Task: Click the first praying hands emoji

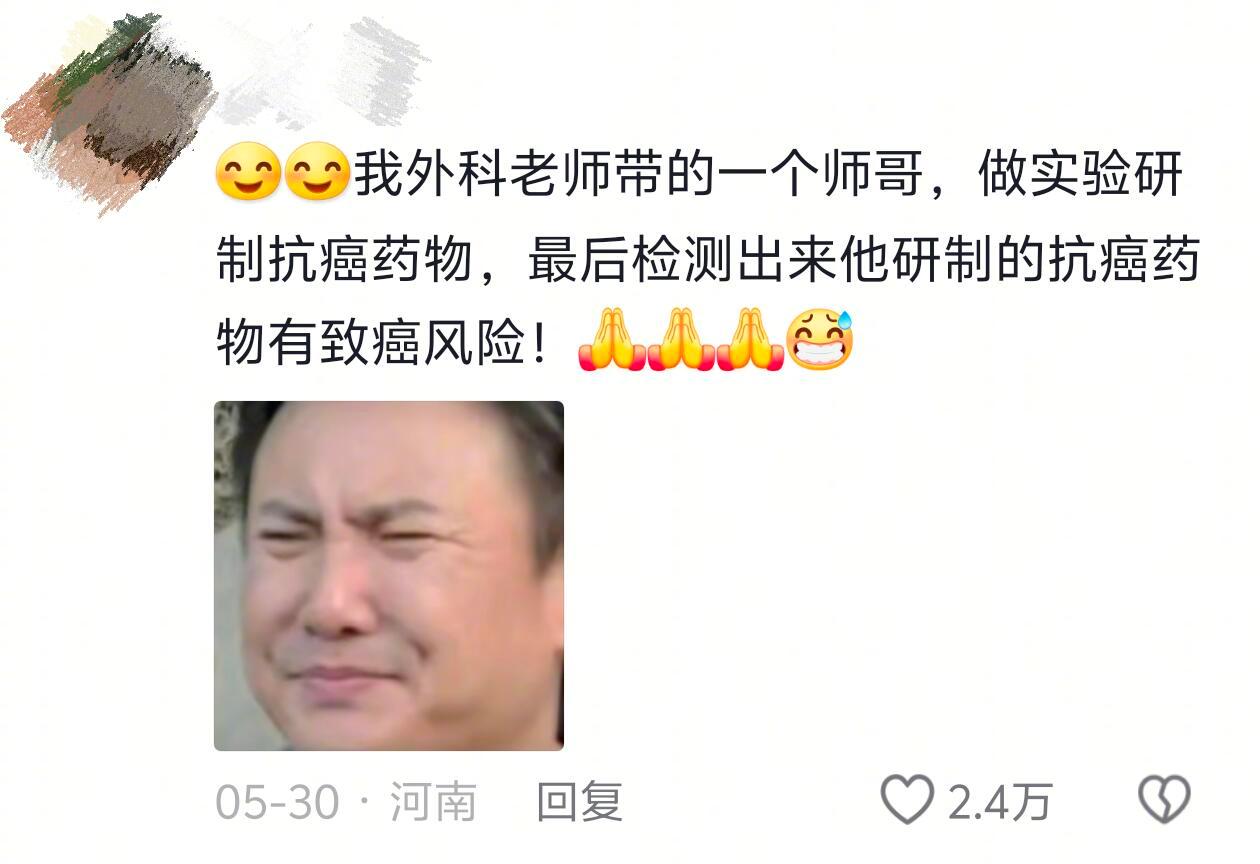Action: [612, 342]
